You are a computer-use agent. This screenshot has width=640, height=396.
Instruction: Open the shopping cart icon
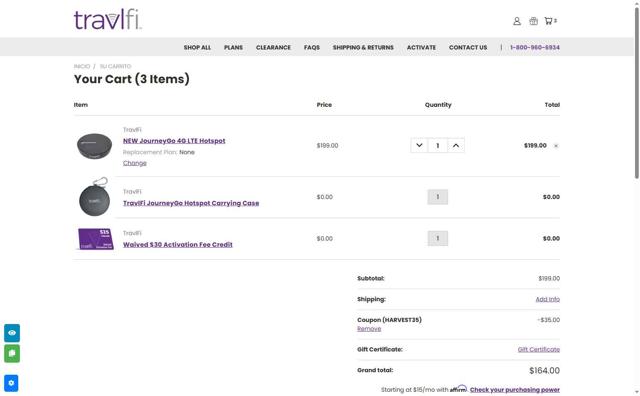(550, 21)
